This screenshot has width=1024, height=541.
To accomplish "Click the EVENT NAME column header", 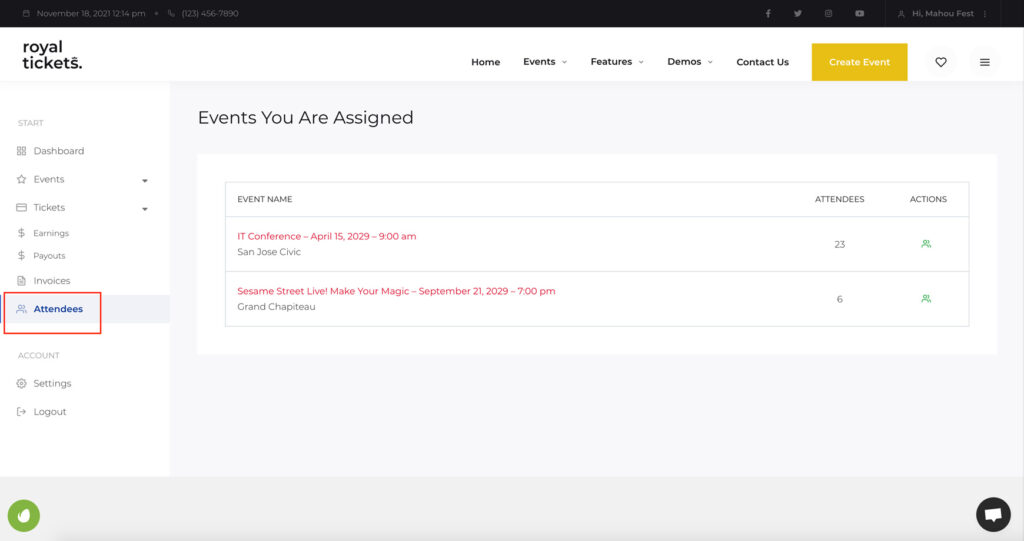I will click(264, 199).
